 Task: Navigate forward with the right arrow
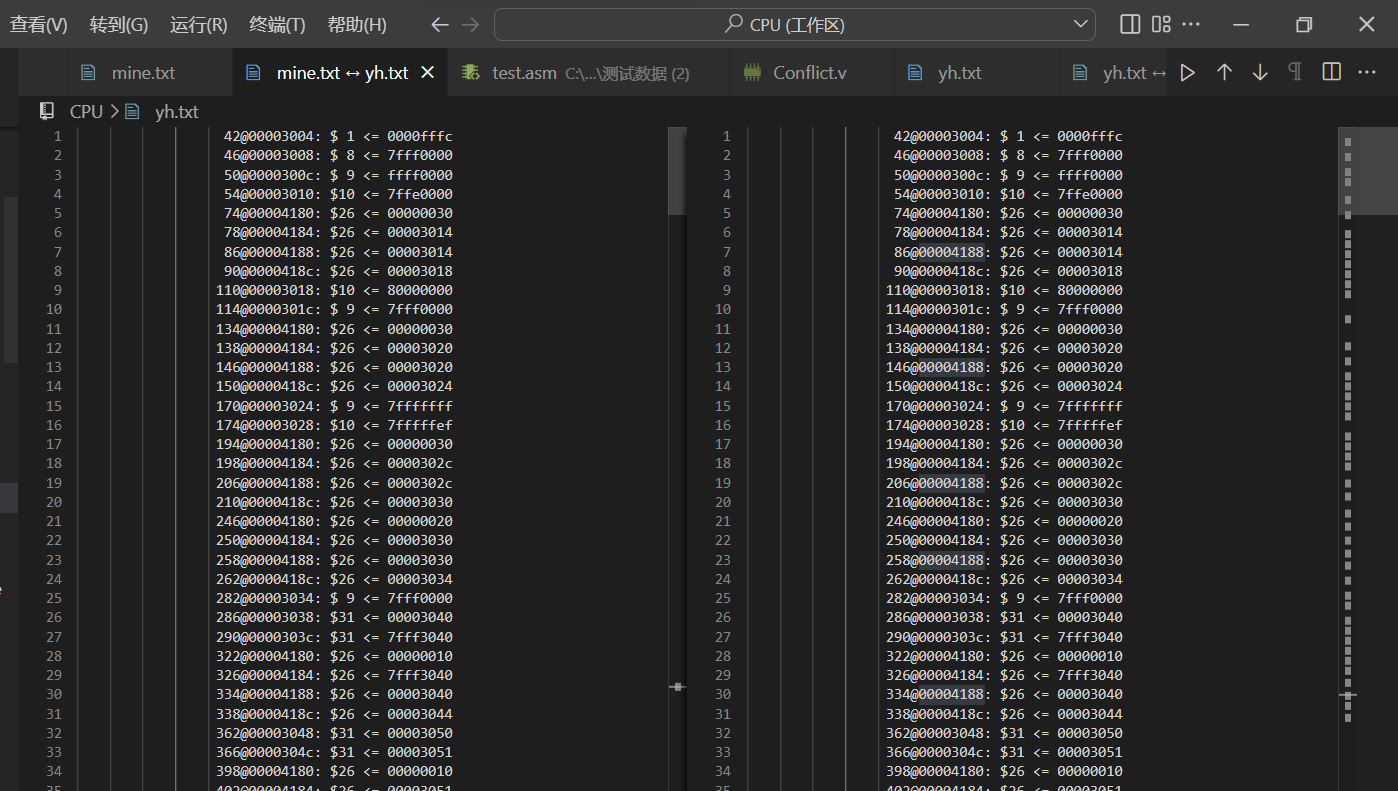(x=471, y=25)
